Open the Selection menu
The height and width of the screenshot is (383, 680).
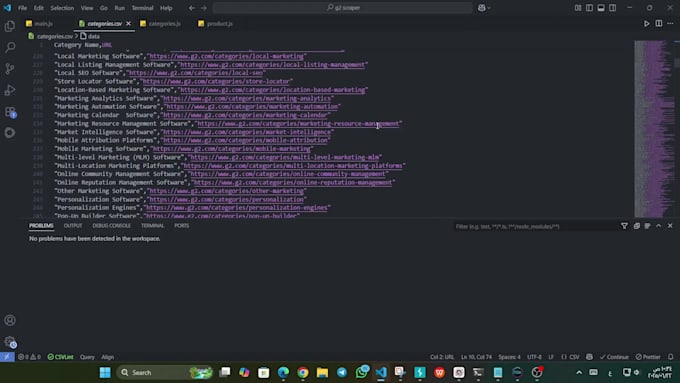(x=62, y=8)
